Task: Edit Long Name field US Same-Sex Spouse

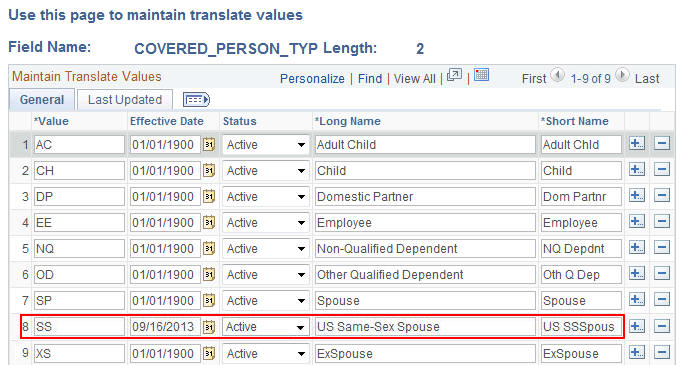Action: [x=425, y=327]
